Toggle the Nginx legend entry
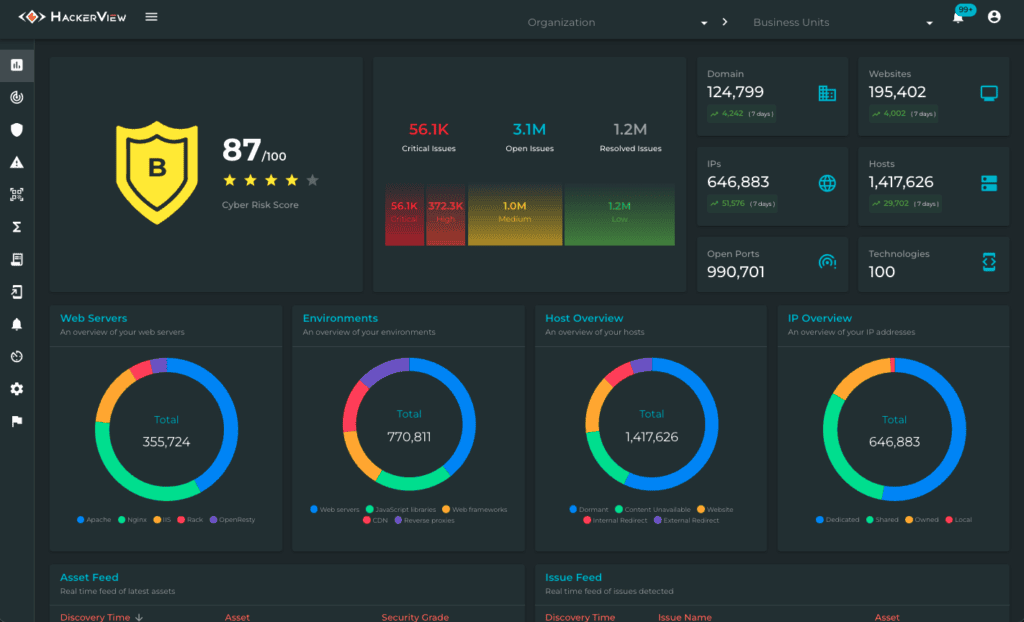Screen dimensions: 1024x622 point(133,520)
